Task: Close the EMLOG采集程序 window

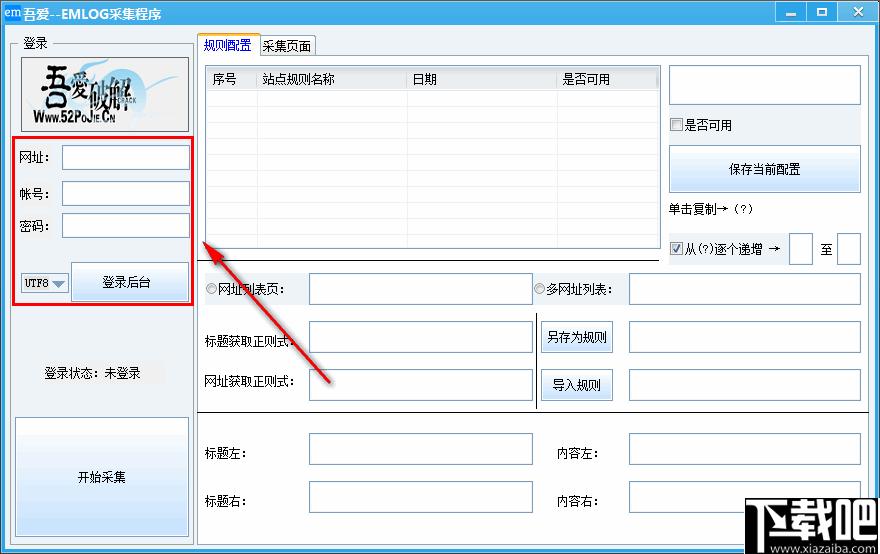Action: pos(858,12)
